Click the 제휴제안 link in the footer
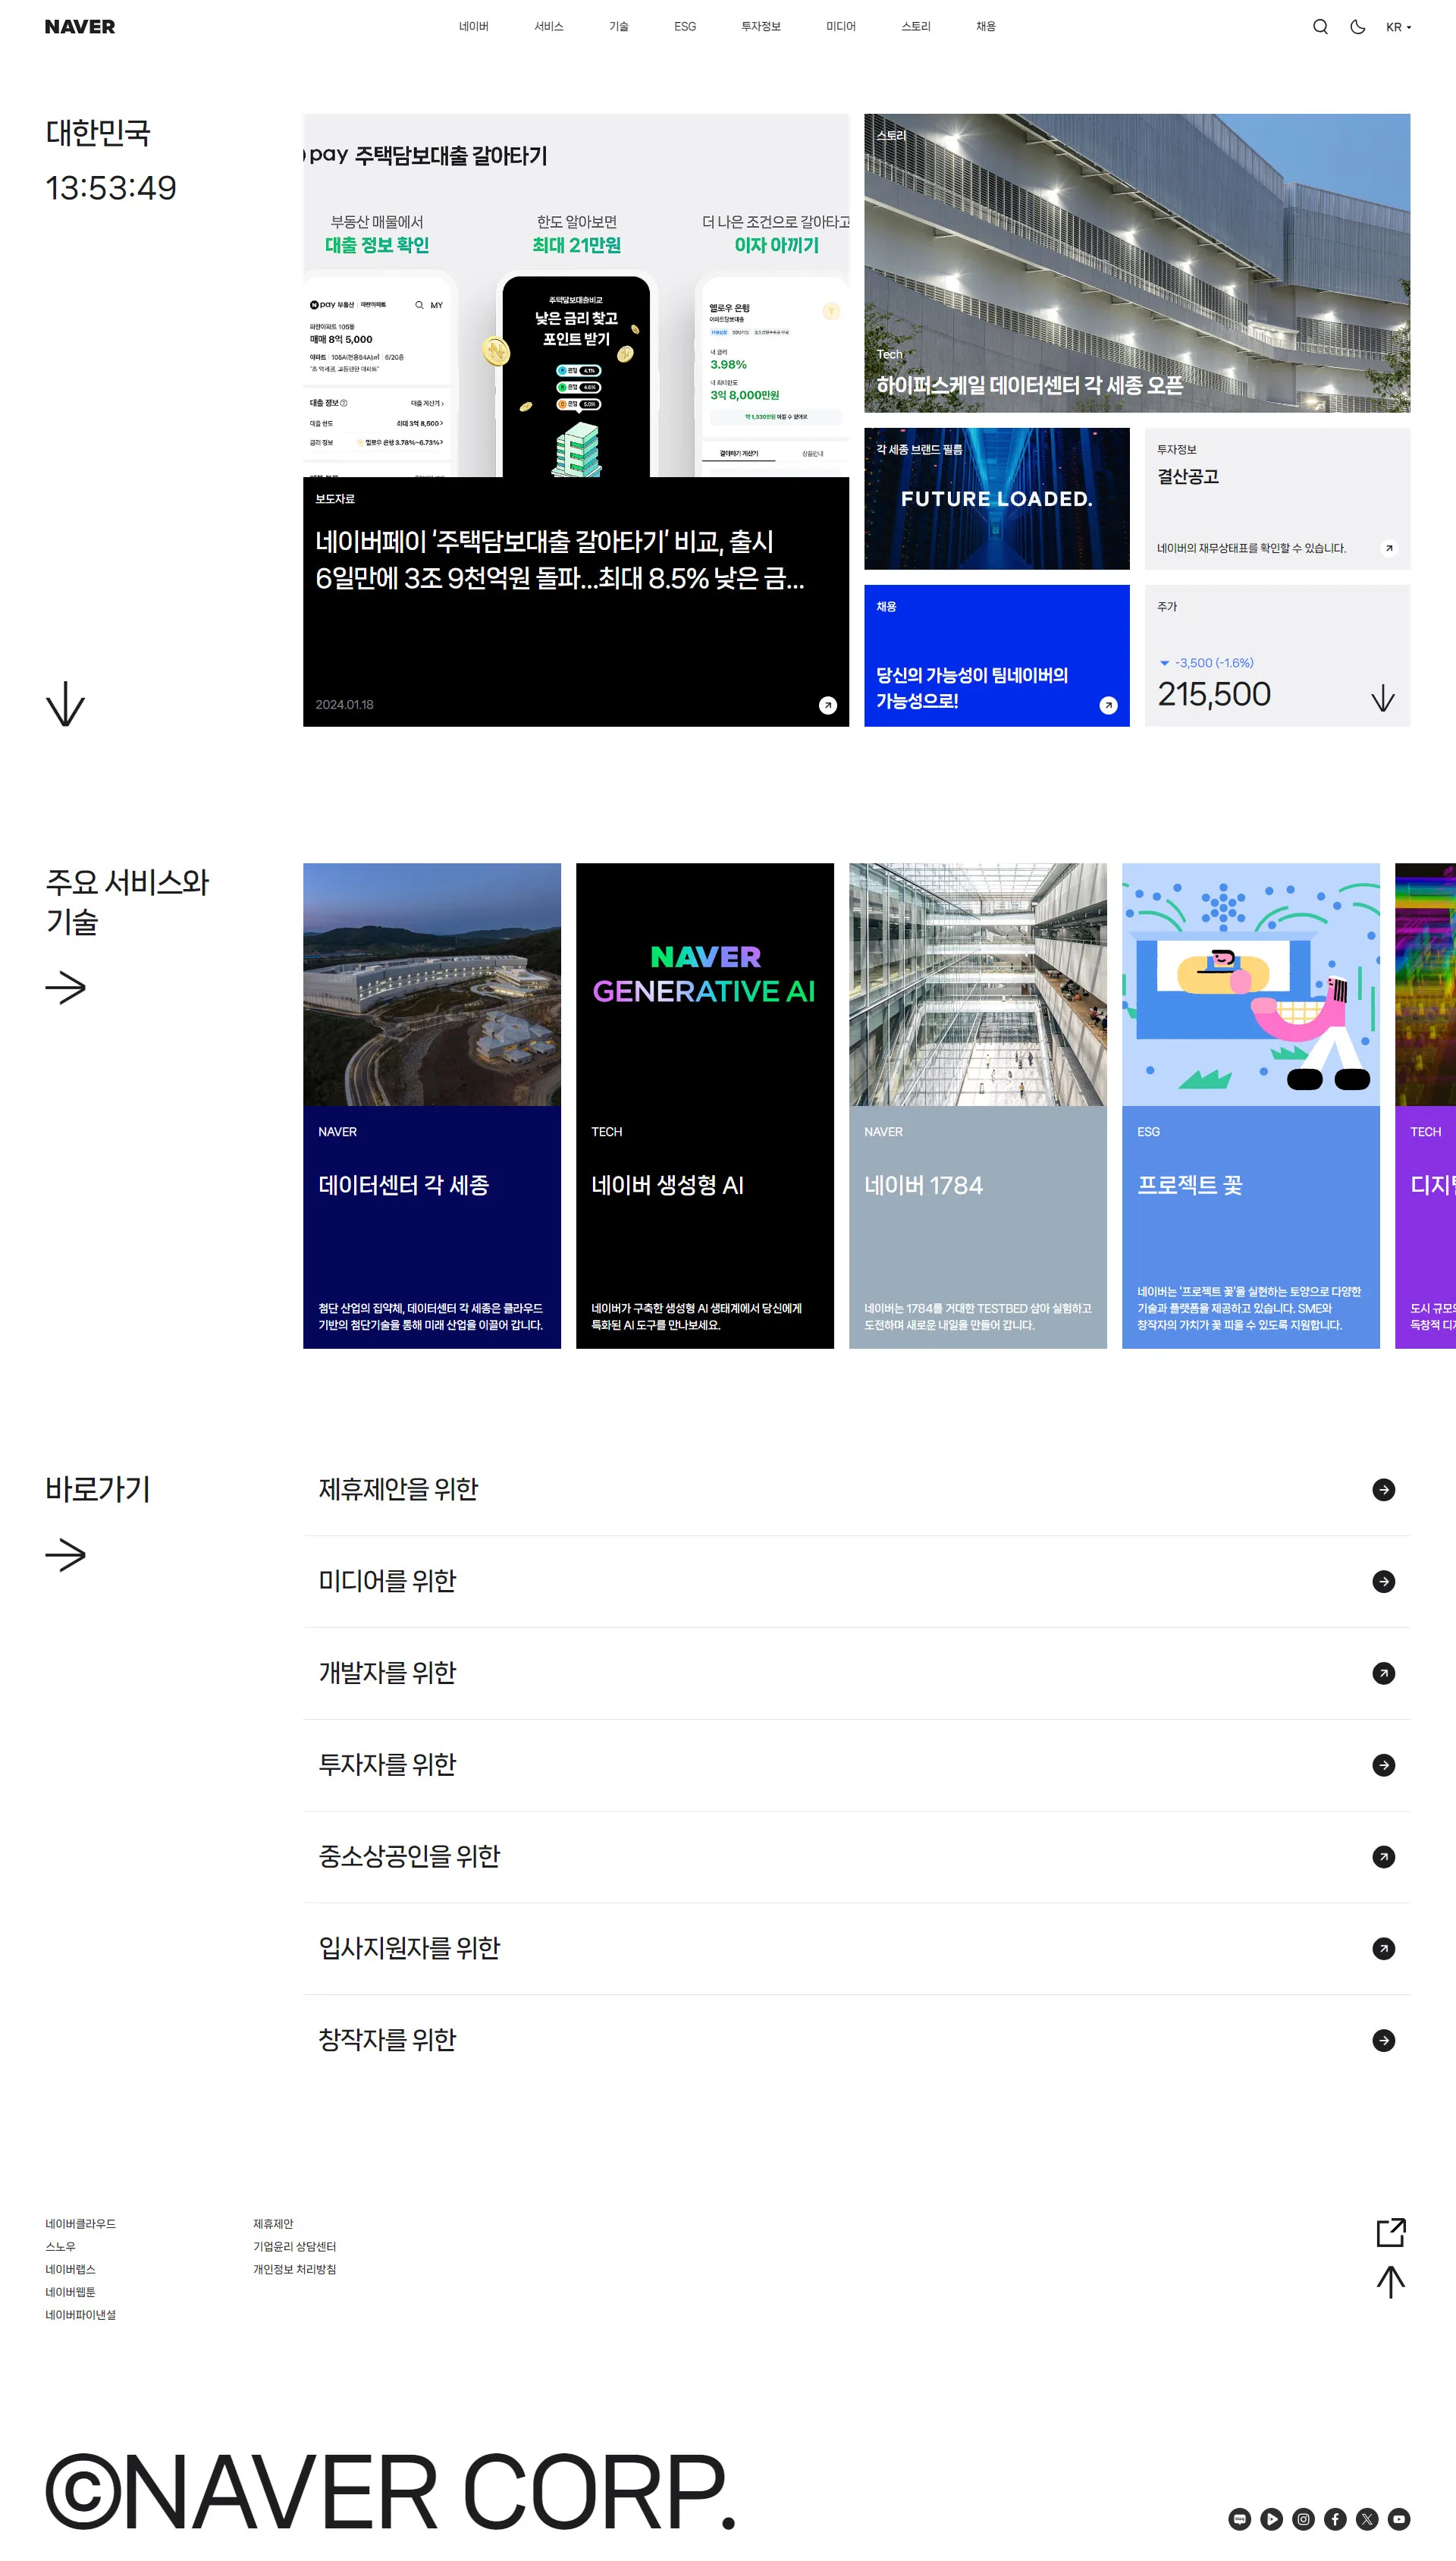This screenshot has height=2561, width=1456. [273, 2224]
